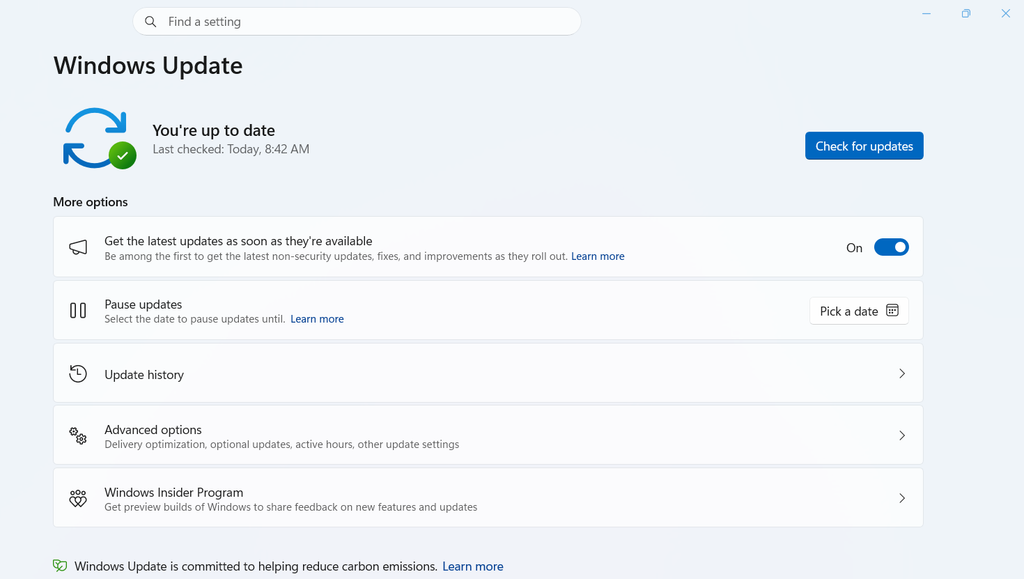Open the Pick a date dropdown
This screenshot has width=1024, height=579.
859,311
